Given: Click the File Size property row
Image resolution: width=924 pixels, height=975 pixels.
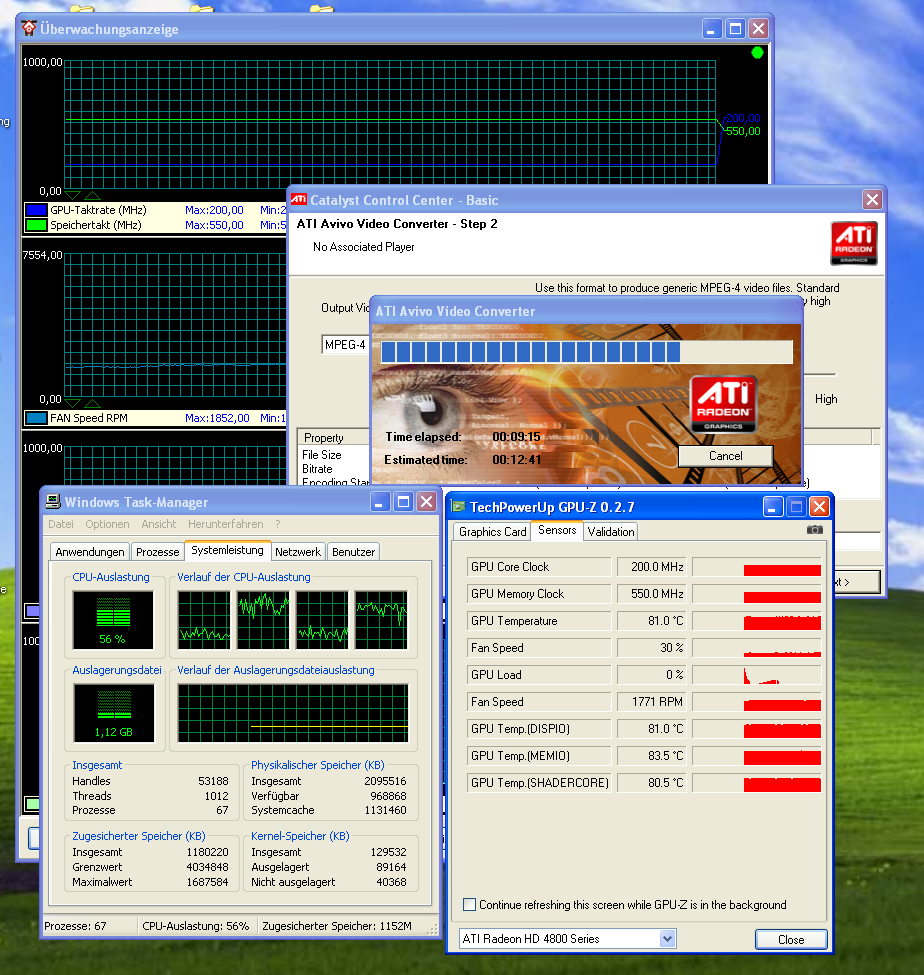Looking at the screenshot, I should point(334,455).
